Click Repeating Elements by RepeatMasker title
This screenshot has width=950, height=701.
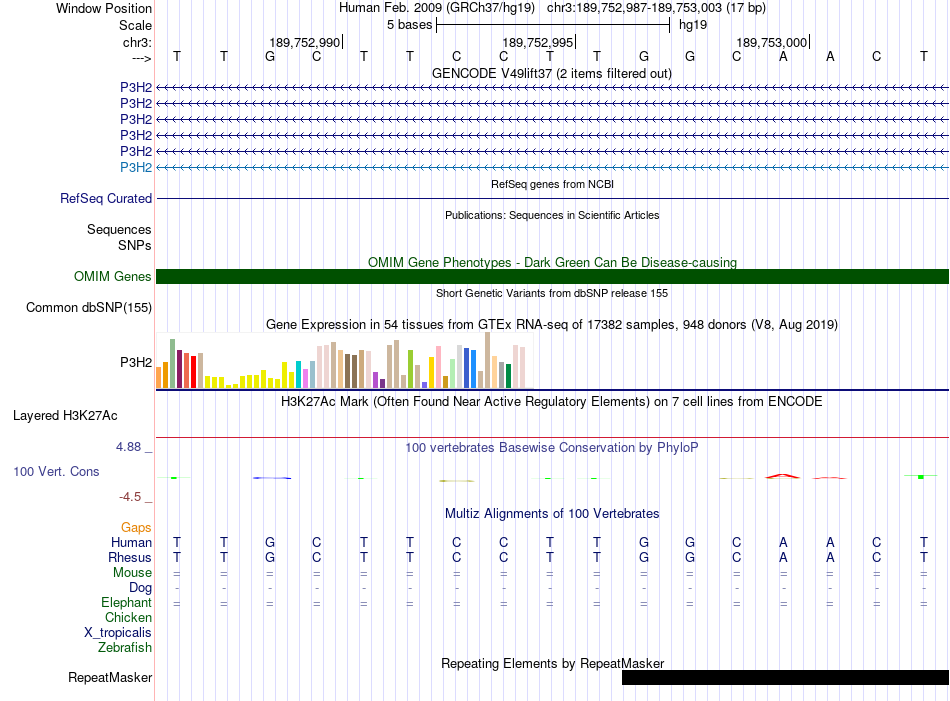coord(552,663)
